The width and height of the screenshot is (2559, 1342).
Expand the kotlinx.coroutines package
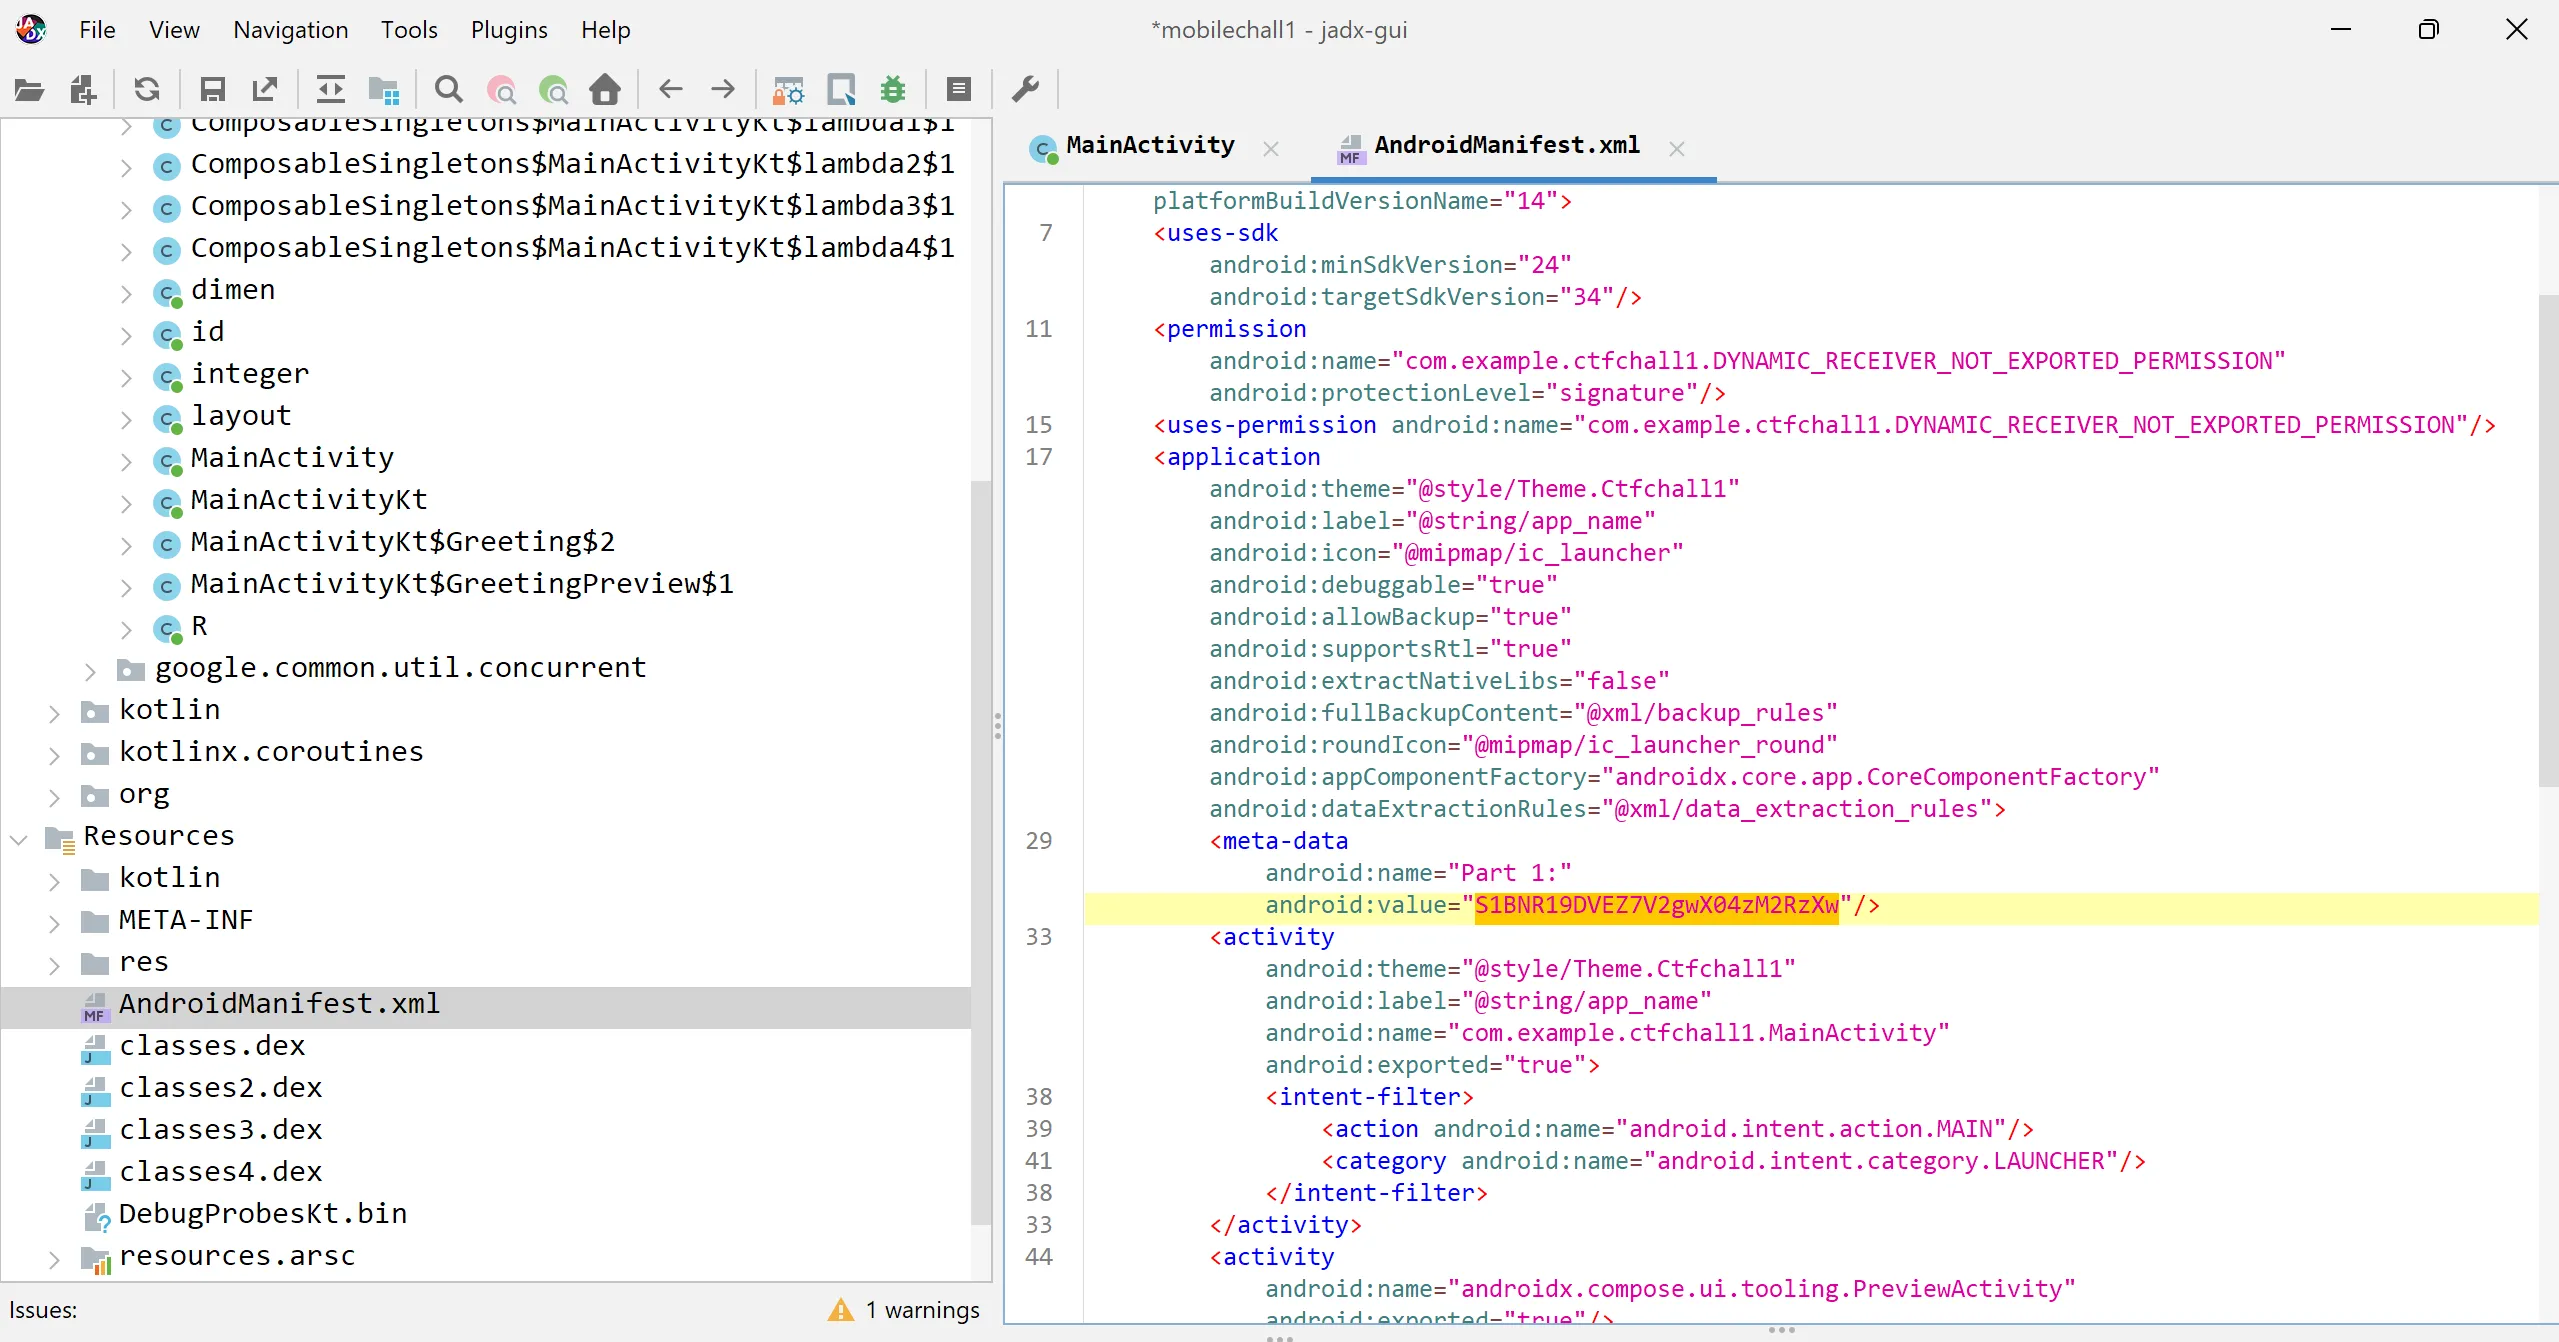pyautogui.click(x=55, y=754)
